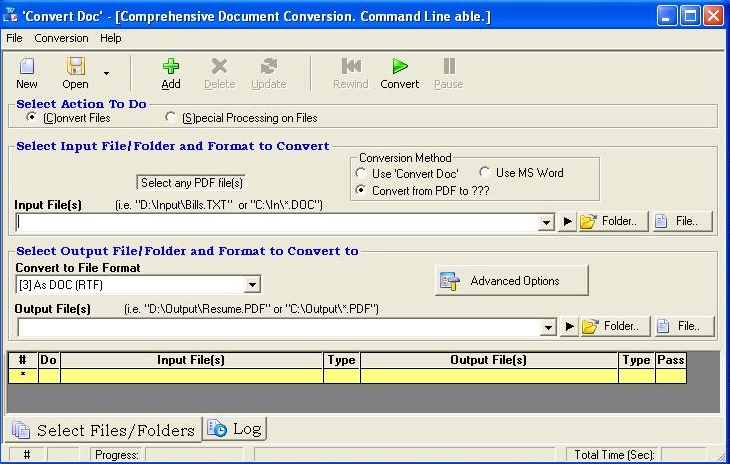Maximize the Convert Doc window

(x=690, y=16)
